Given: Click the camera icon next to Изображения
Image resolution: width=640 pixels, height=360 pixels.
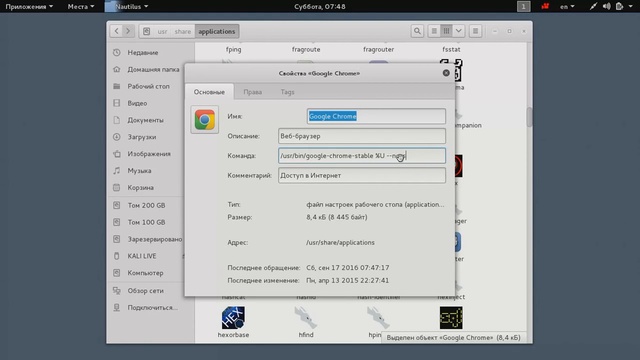Looking at the screenshot, I should click(x=117, y=154).
